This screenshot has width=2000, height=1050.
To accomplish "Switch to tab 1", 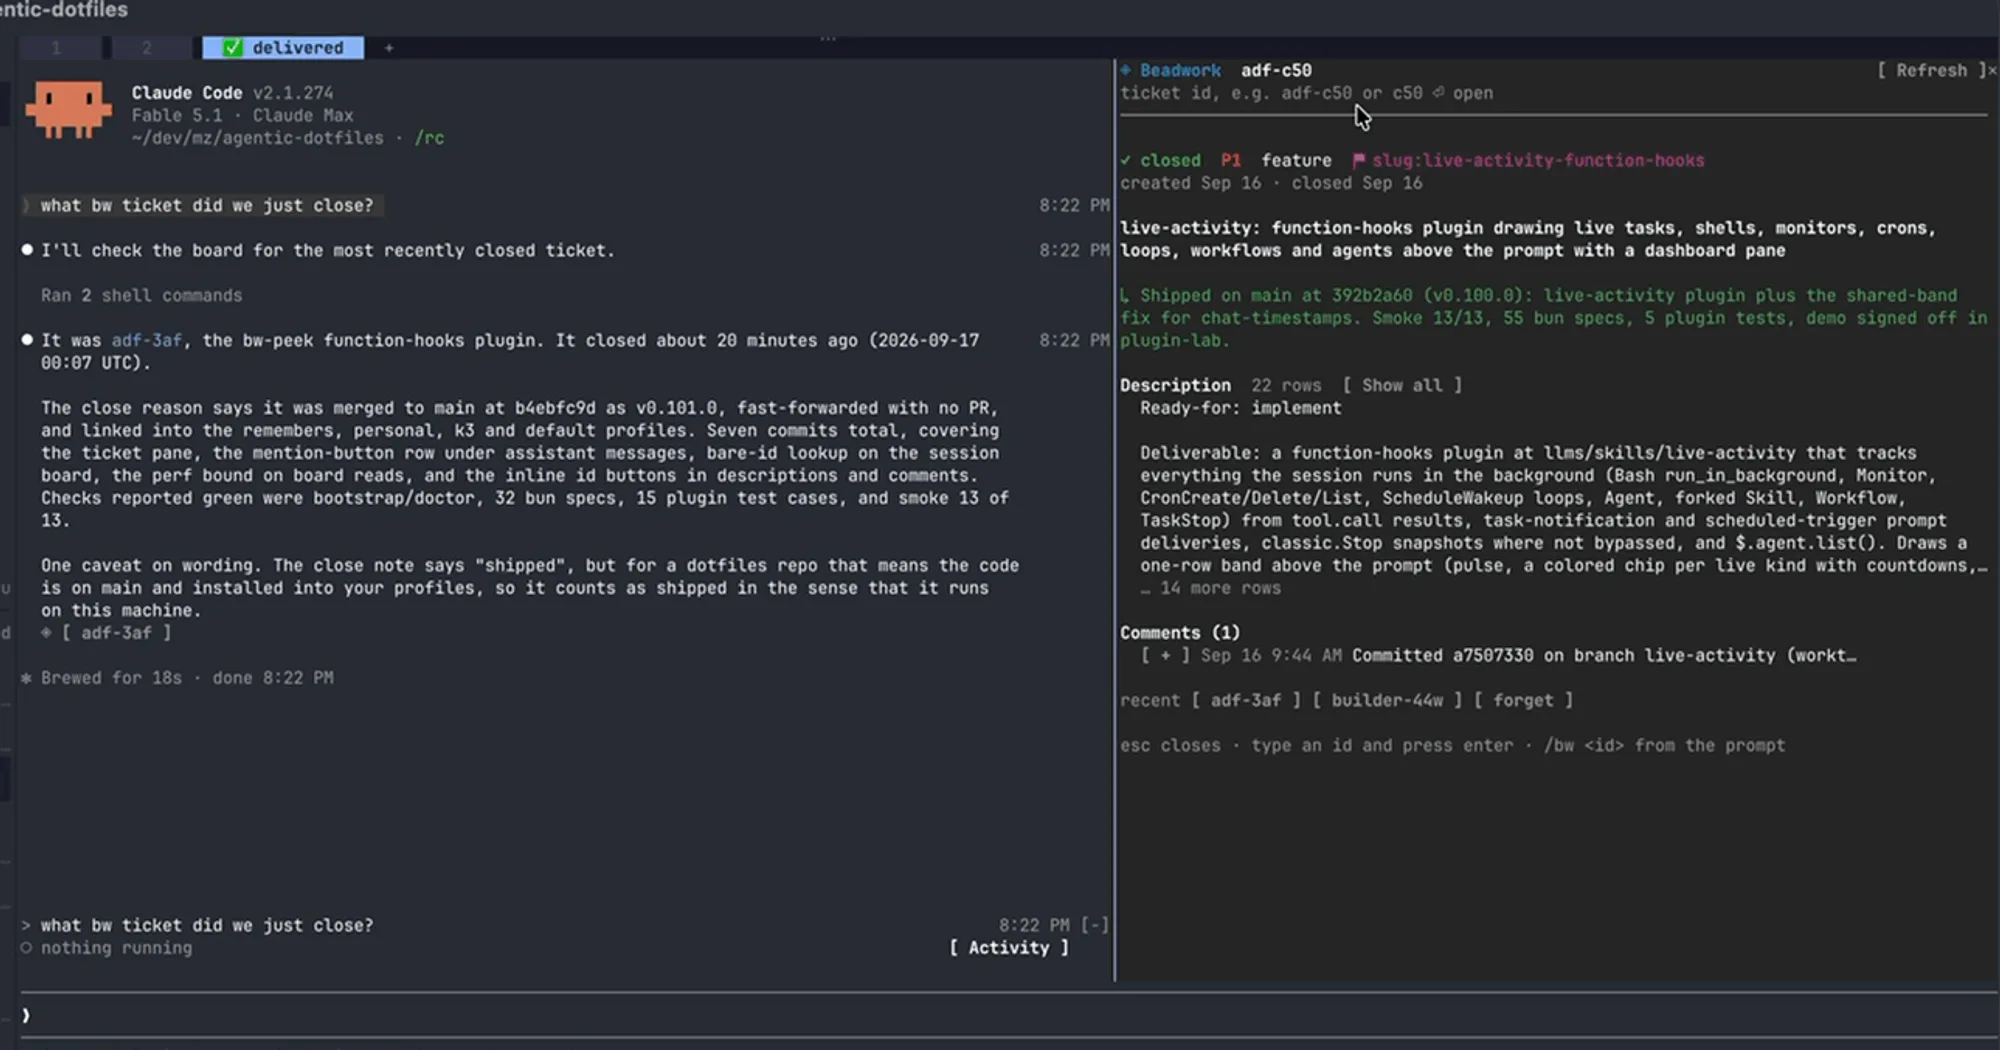I will (57, 47).
